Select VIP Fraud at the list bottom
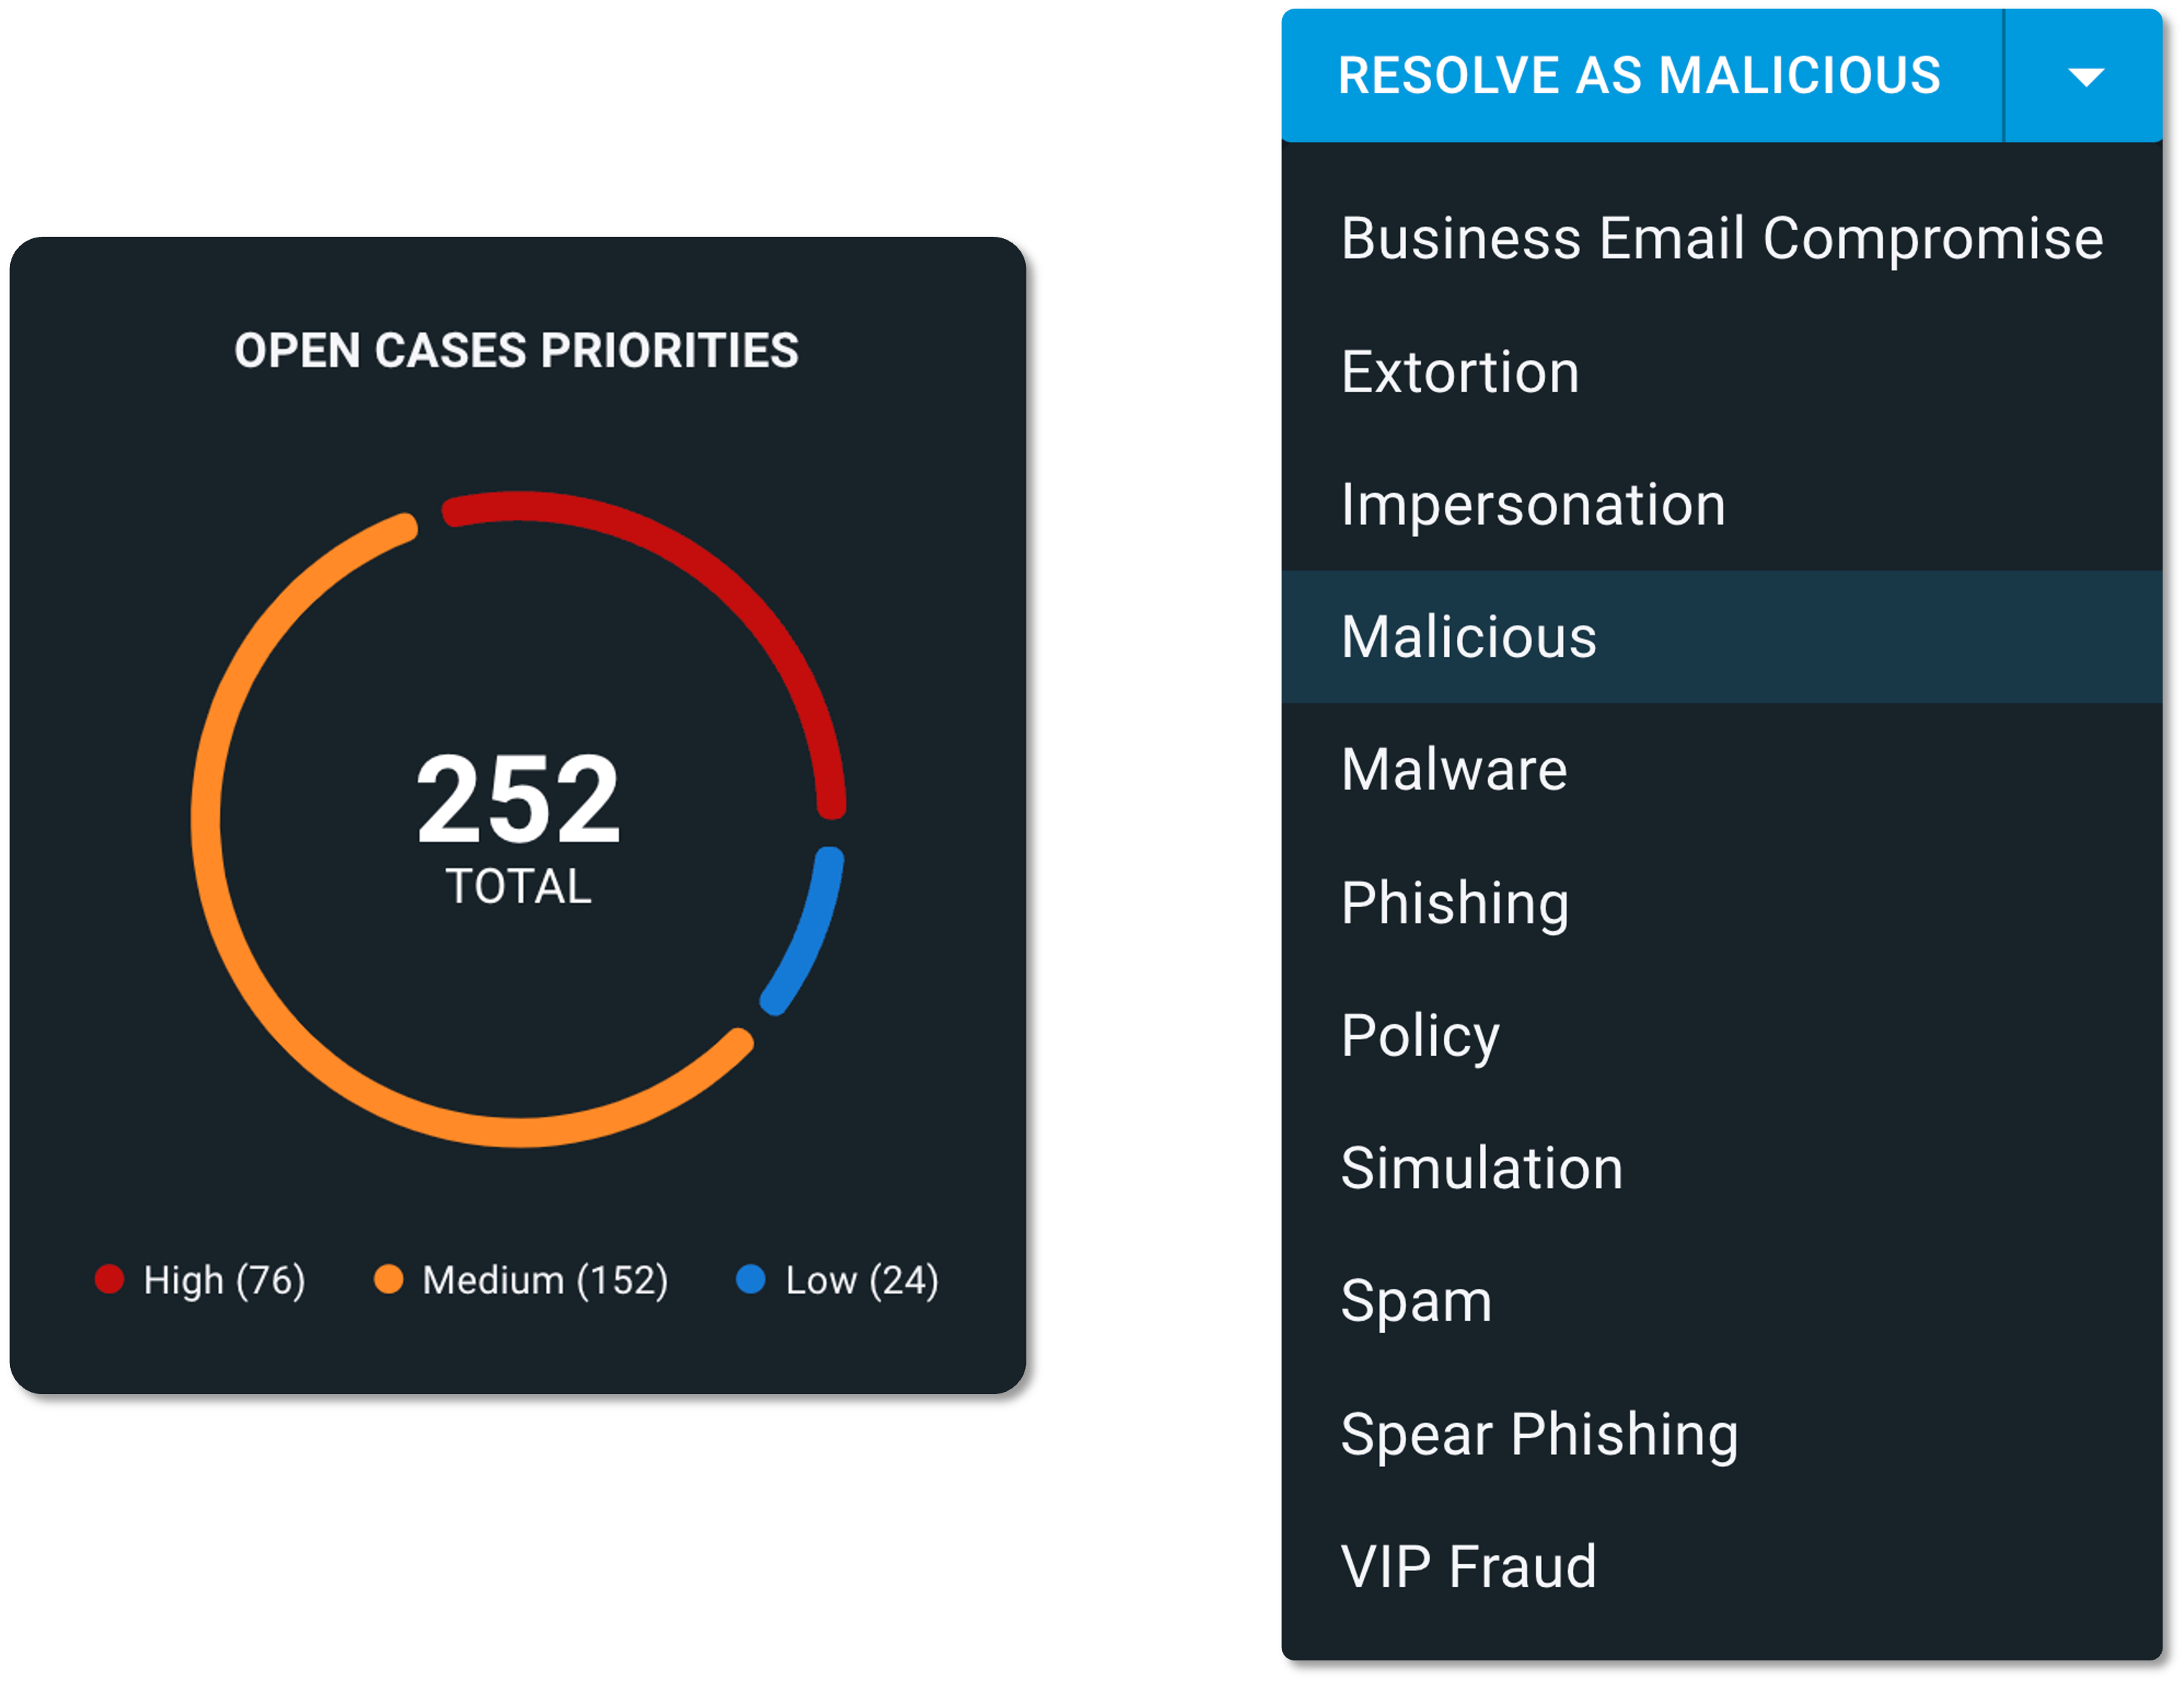Image resolution: width=2184 pixels, height=1682 pixels. tap(1722, 1567)
